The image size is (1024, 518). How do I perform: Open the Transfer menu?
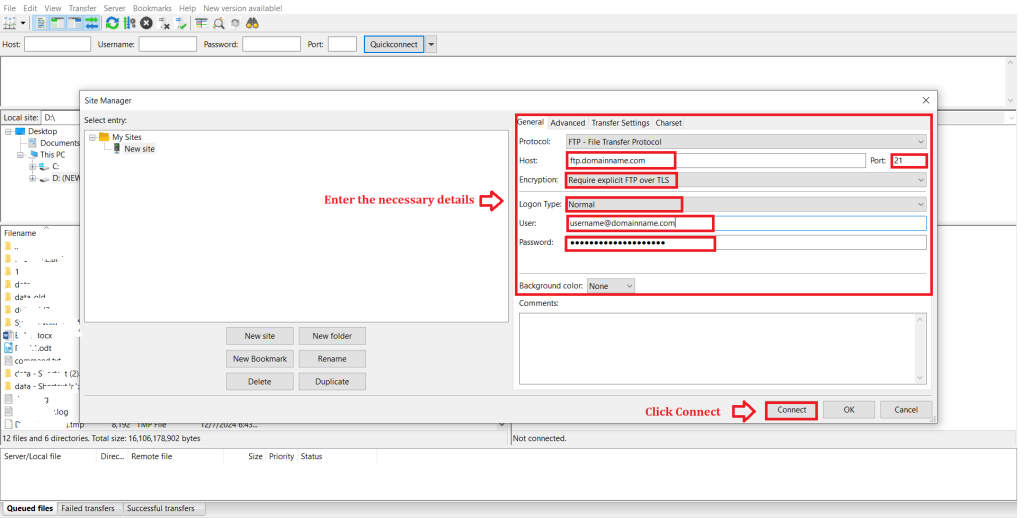(x=82, y=8)
